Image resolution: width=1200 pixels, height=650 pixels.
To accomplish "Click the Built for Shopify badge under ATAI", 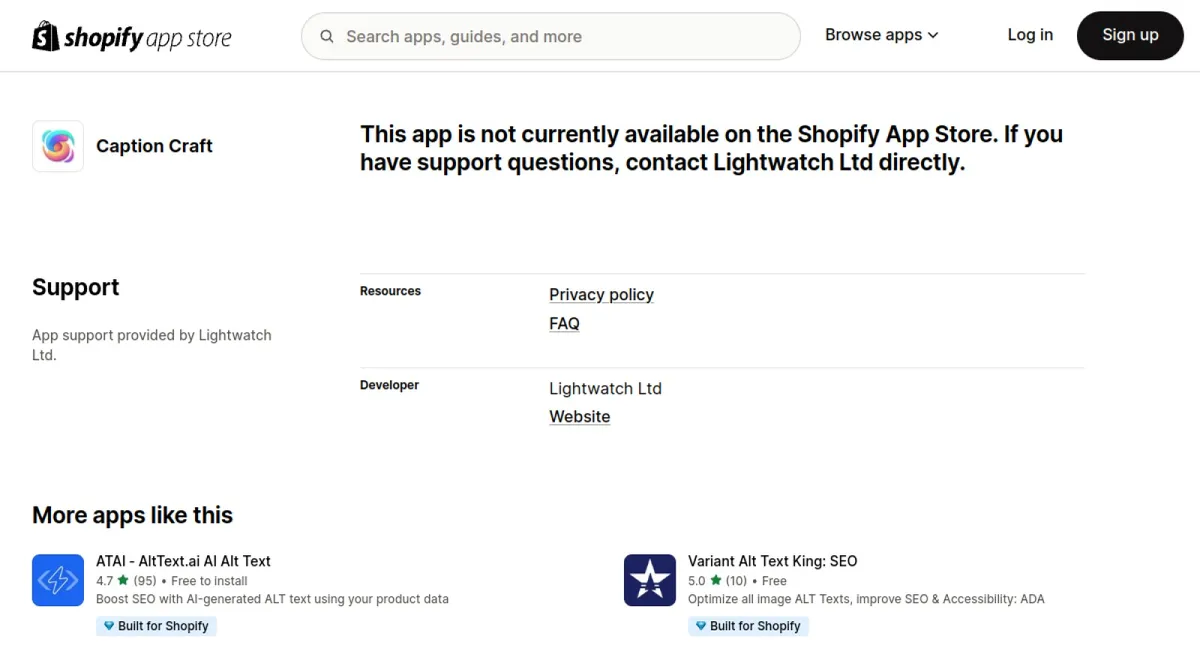I will (156, 626).
